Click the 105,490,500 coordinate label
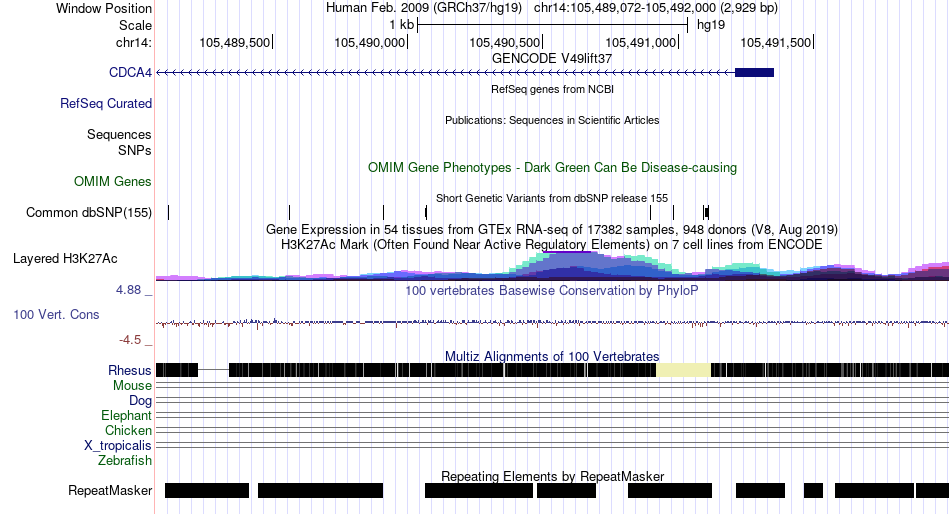This screenshot has height=514, width=950. pos(505,42)
